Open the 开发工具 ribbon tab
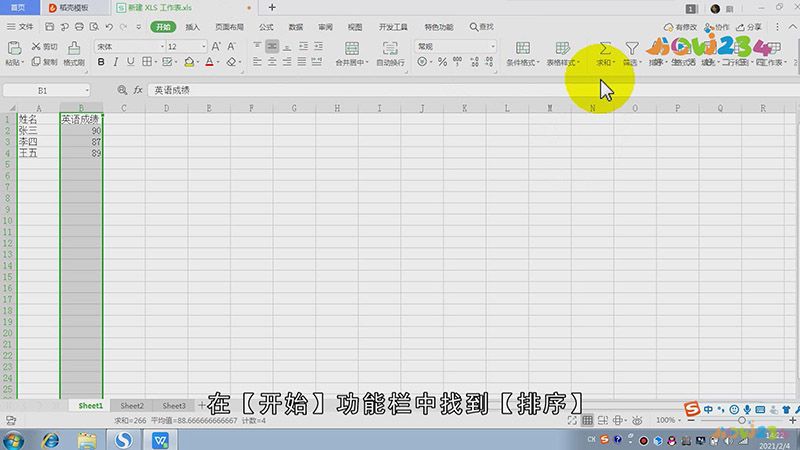800x450 pixels. pos(393,27)
